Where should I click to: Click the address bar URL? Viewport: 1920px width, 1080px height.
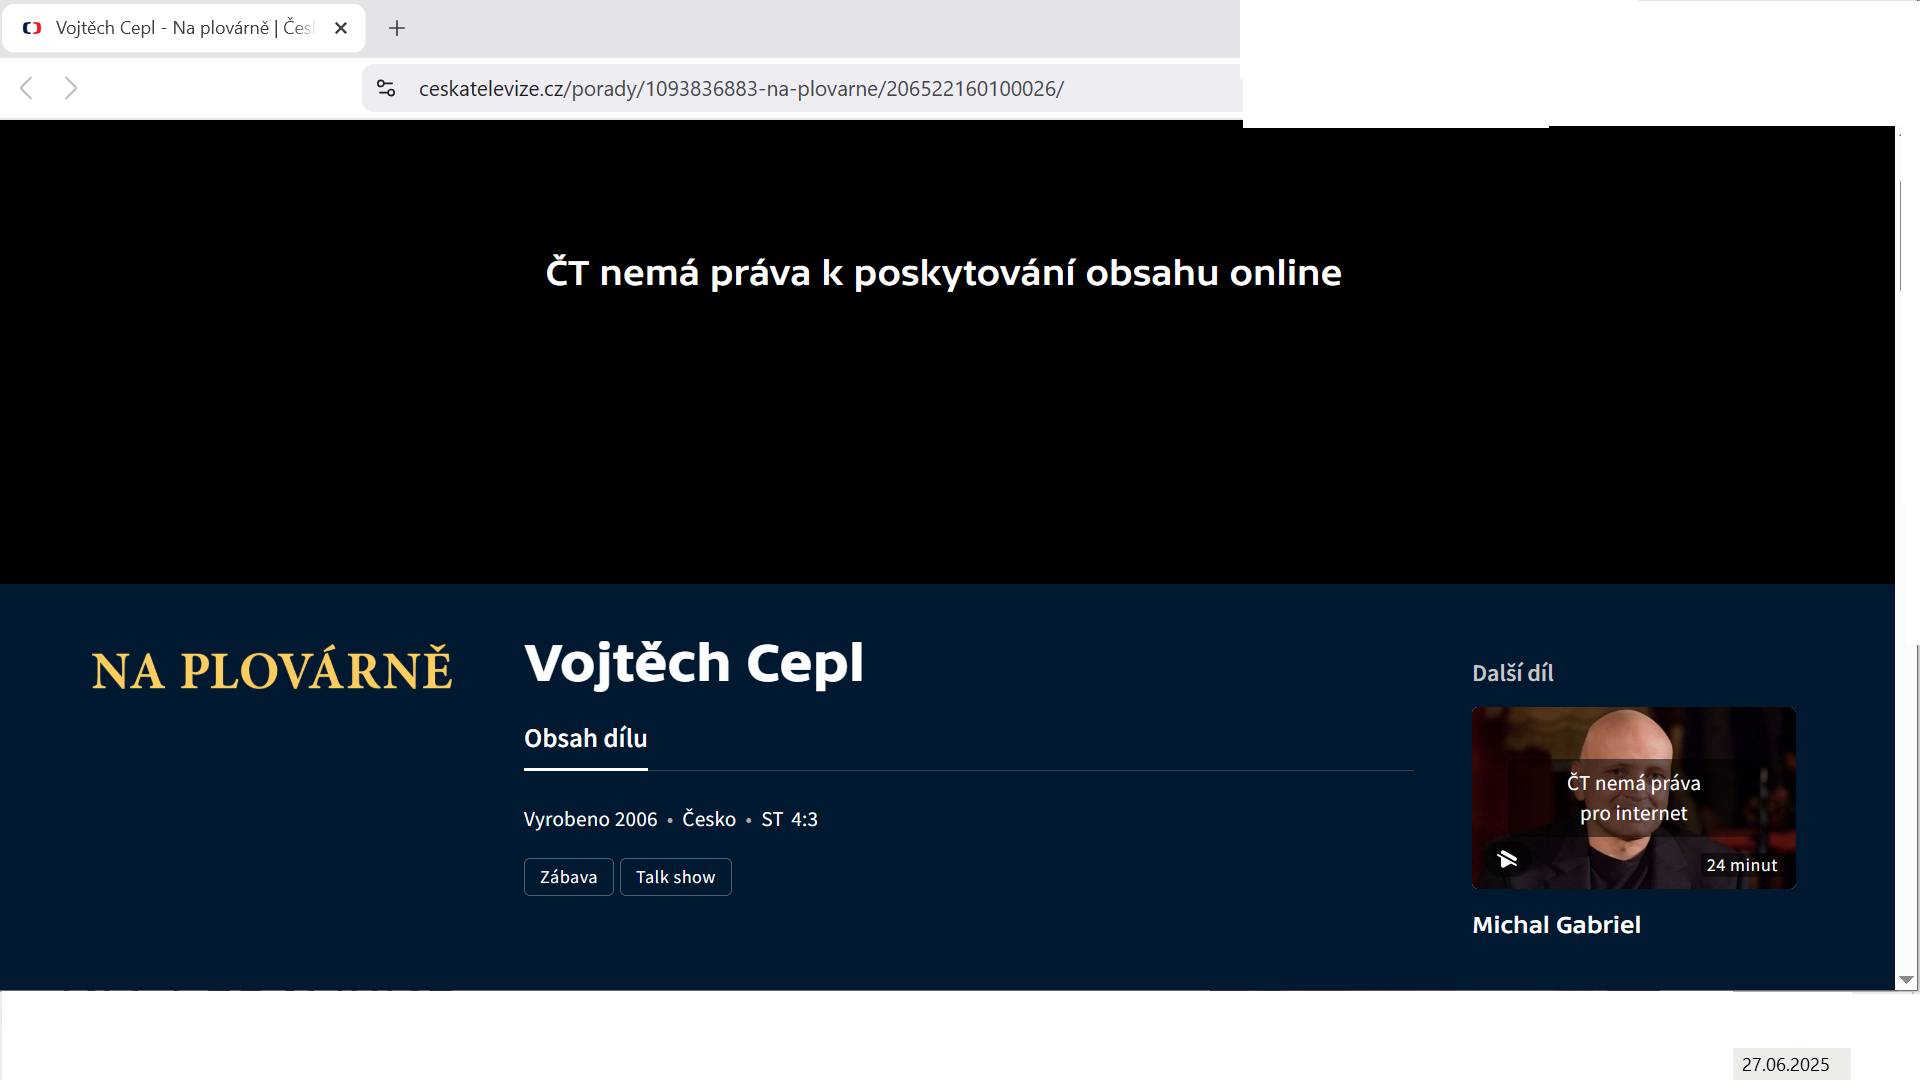(x=741, y=89)
